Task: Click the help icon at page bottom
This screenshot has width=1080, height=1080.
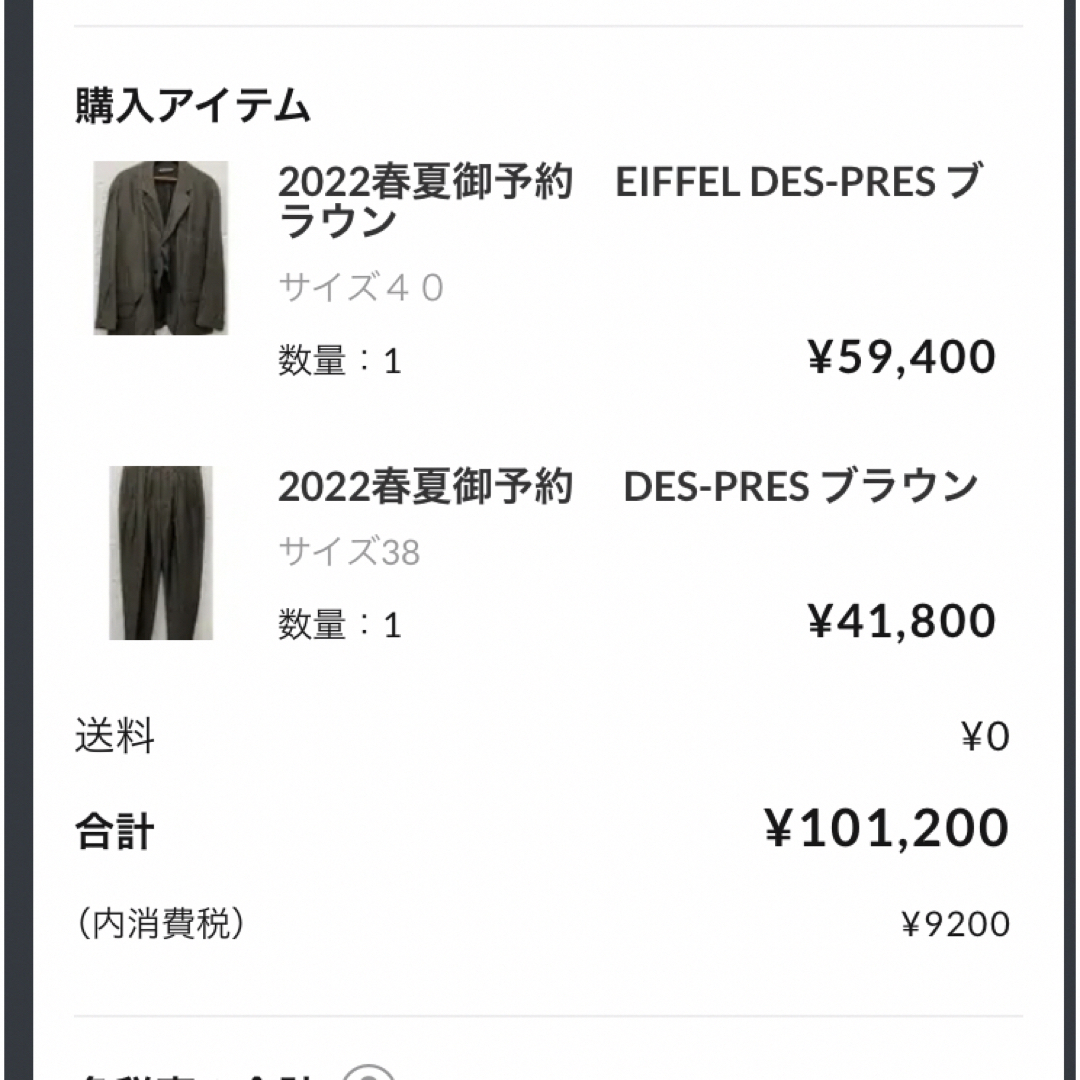Action: [x=369, y=1072]
